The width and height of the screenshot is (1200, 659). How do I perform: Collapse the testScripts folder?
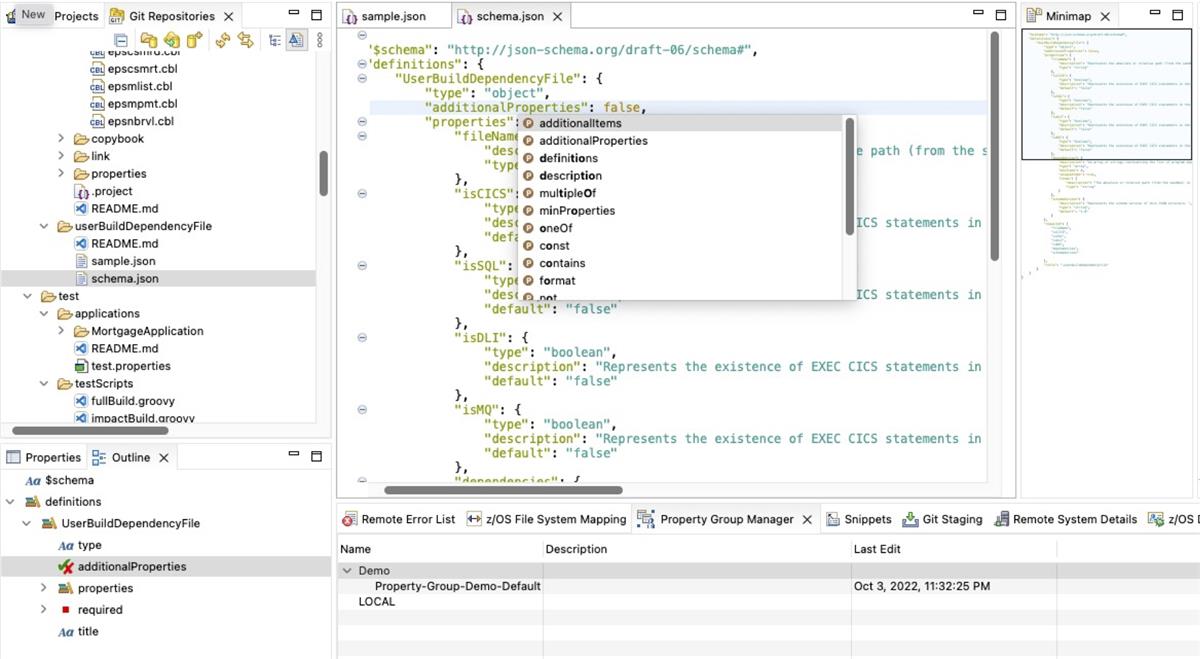[44, 383]
